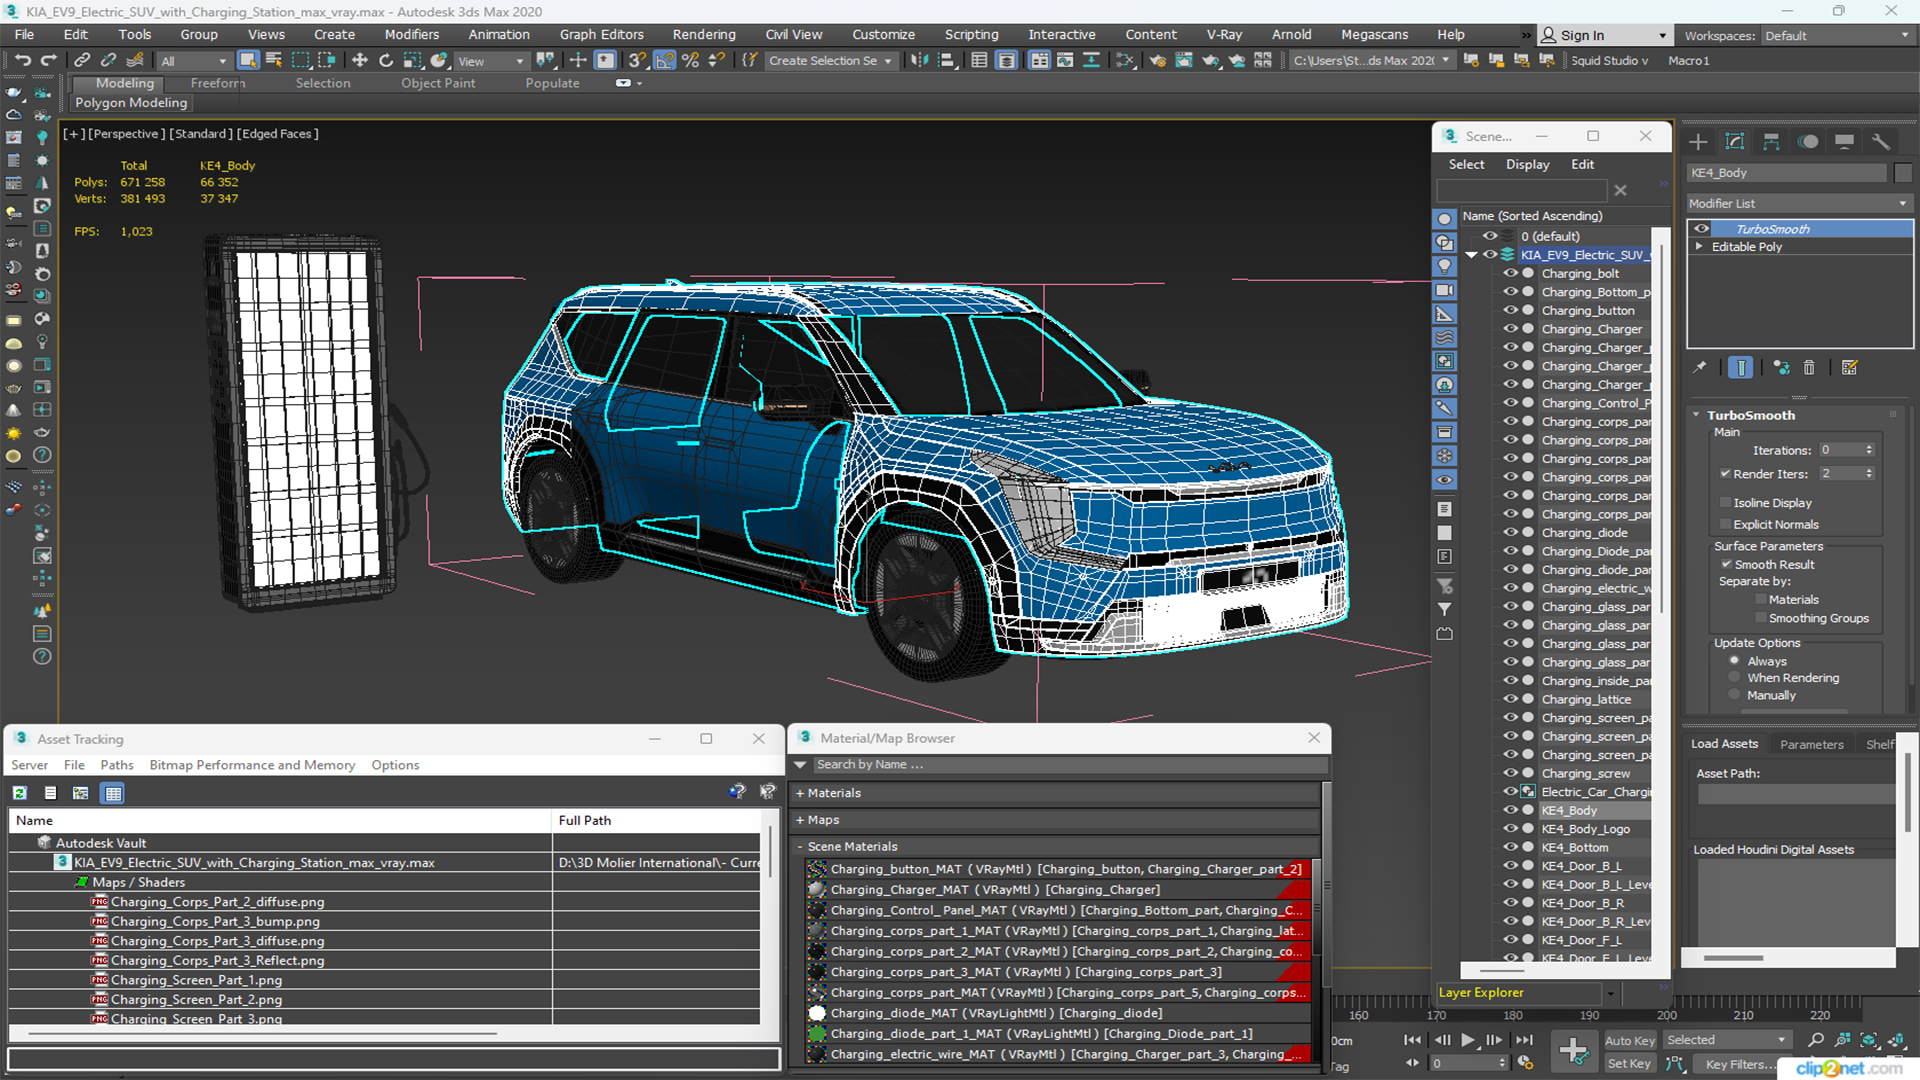Enable Explicit Normals checkbox

pos(1725,525)
